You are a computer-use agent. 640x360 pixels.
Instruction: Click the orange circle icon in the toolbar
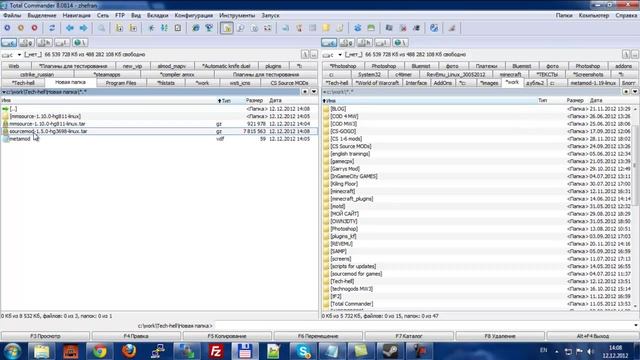click(21, 28)
